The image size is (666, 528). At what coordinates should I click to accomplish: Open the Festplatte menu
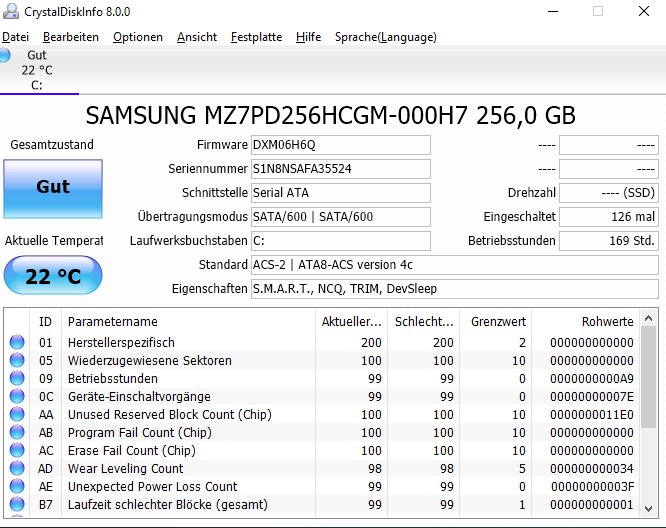tap(256, 37)
